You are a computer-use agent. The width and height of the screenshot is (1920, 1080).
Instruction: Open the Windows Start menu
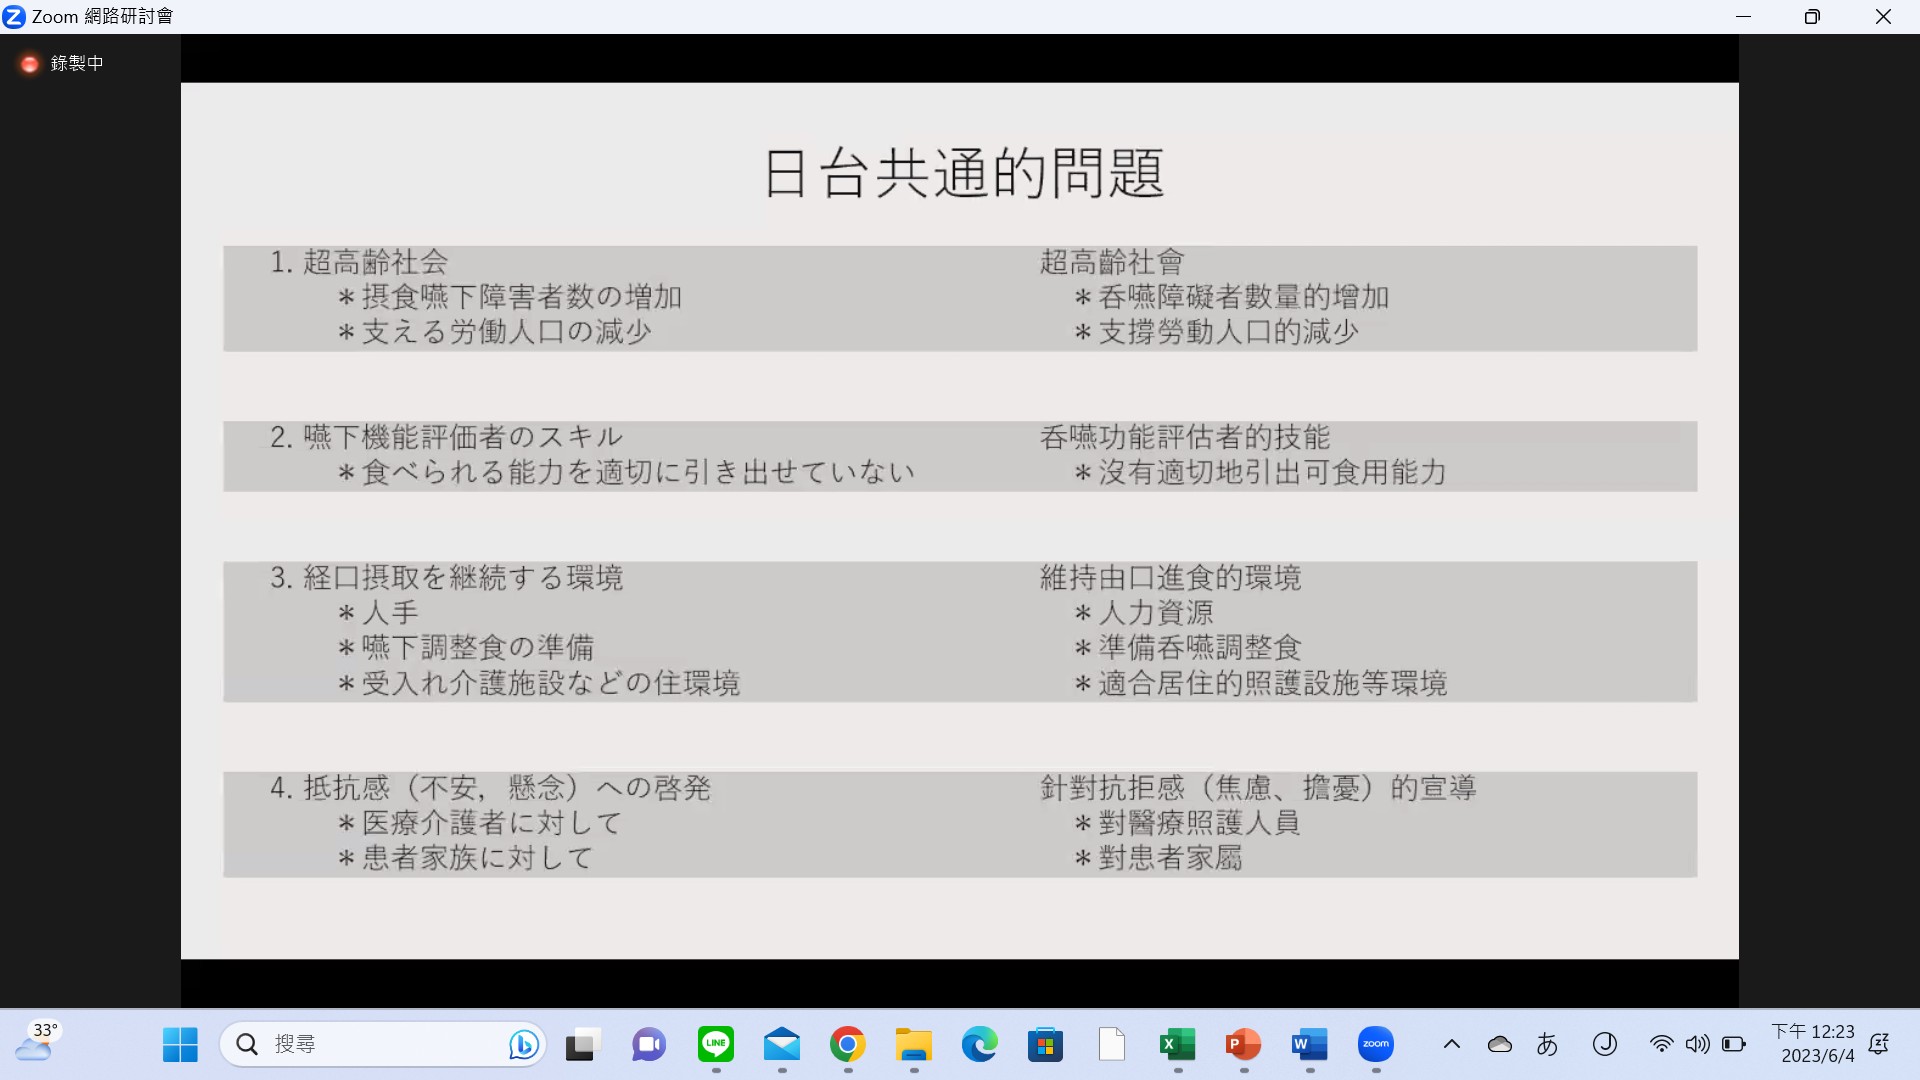[180, 1045]
